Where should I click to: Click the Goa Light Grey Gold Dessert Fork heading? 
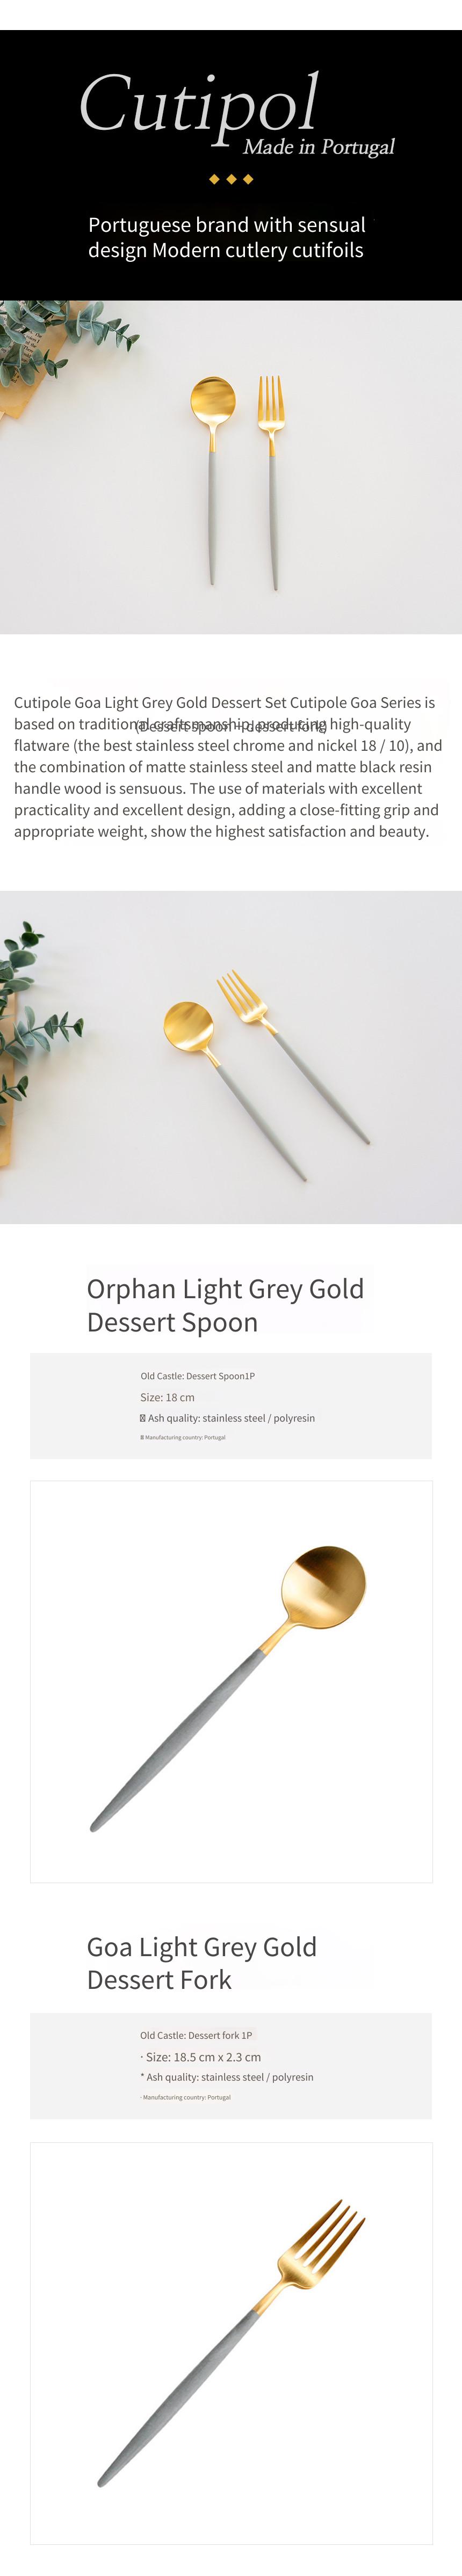click(x=202, y=1963)
